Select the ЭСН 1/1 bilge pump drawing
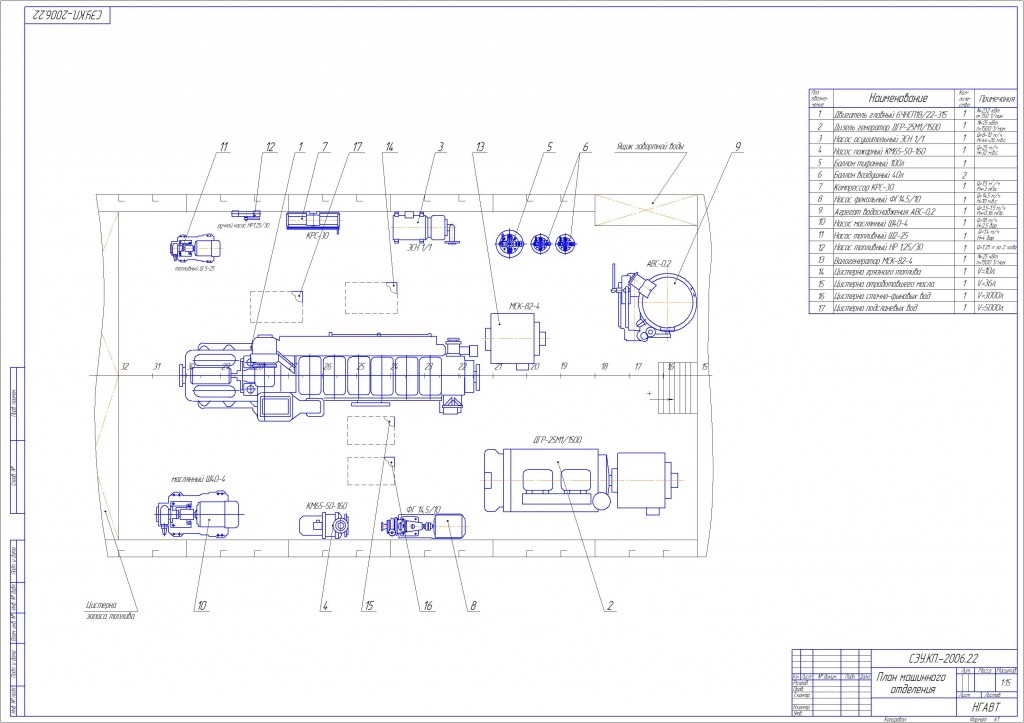The height and width of the screenshot is (723, 1024). tap(426, 228)
